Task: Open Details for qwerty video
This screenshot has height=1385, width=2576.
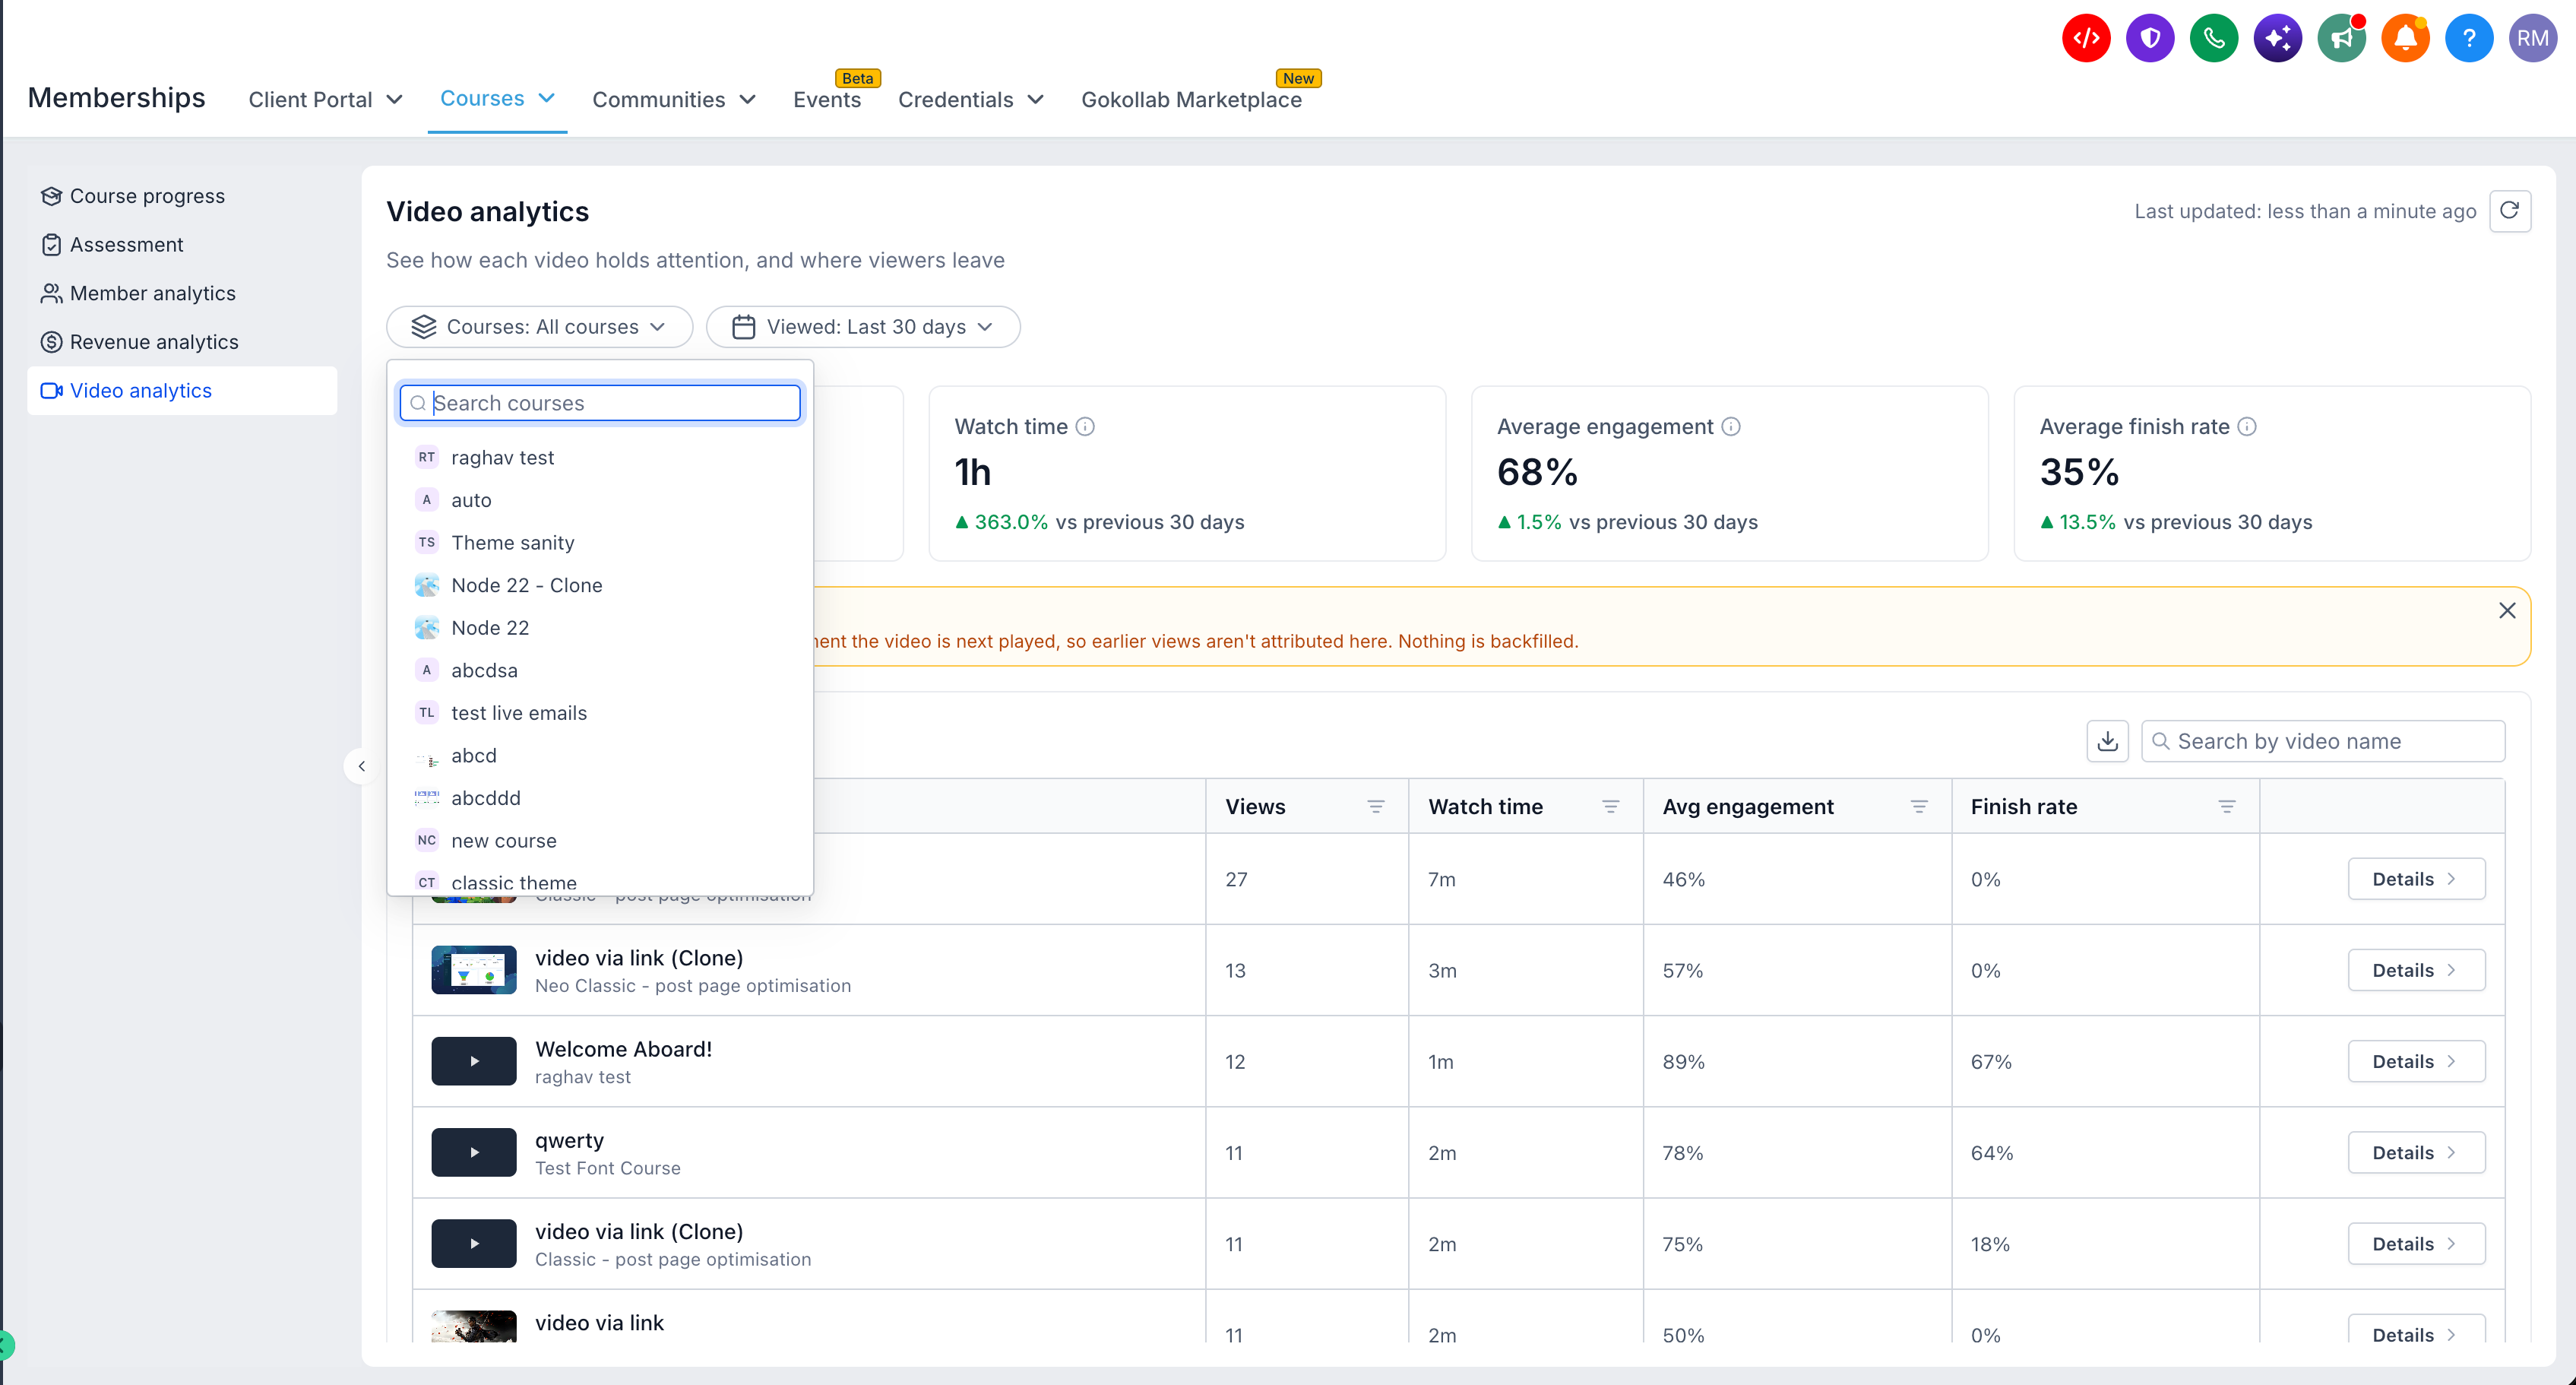Action: [2416, 1152]
